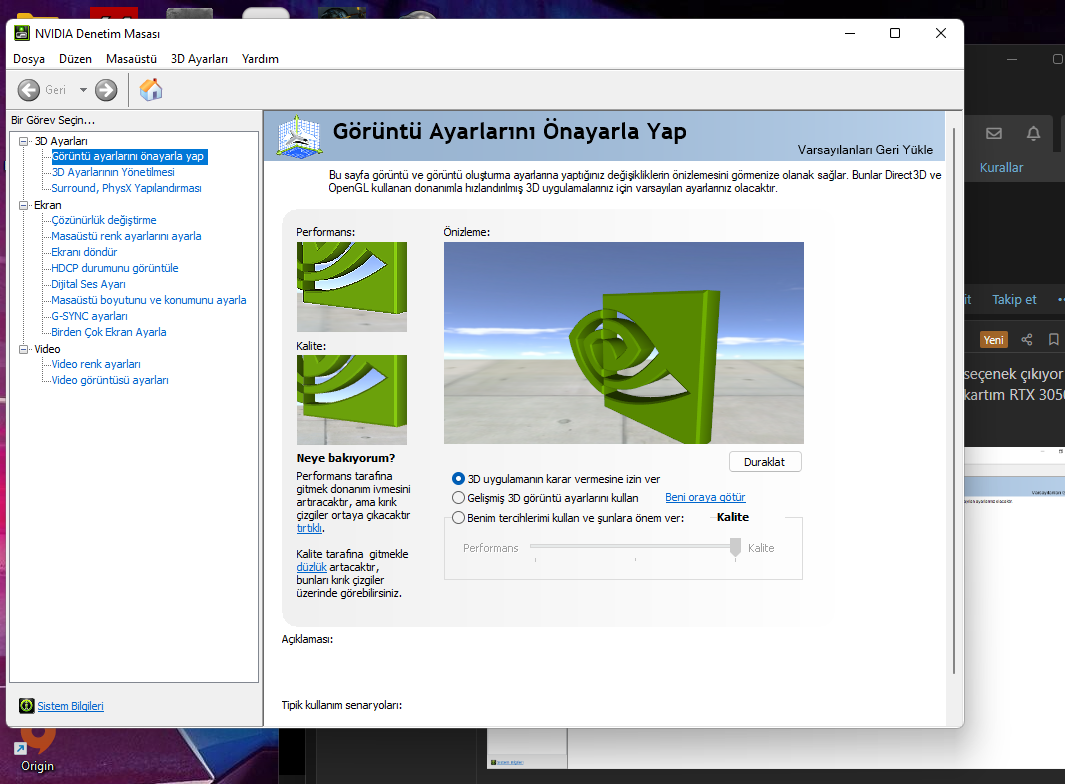Collapse the 3D Ayarları tree node
The width and height of the screenshot is (1065, 784).
pos(24,141)
